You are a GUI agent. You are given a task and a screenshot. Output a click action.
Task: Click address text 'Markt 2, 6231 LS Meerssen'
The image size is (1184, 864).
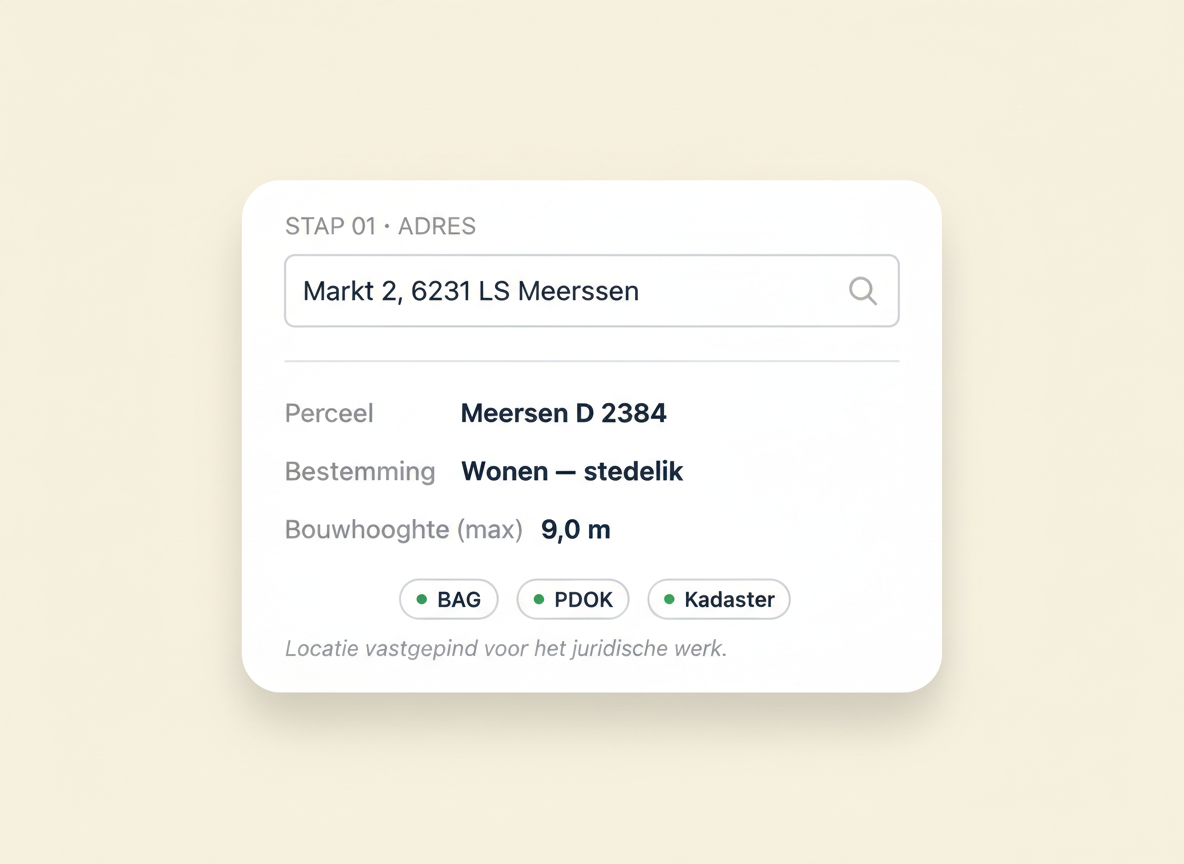coord(471,291)
